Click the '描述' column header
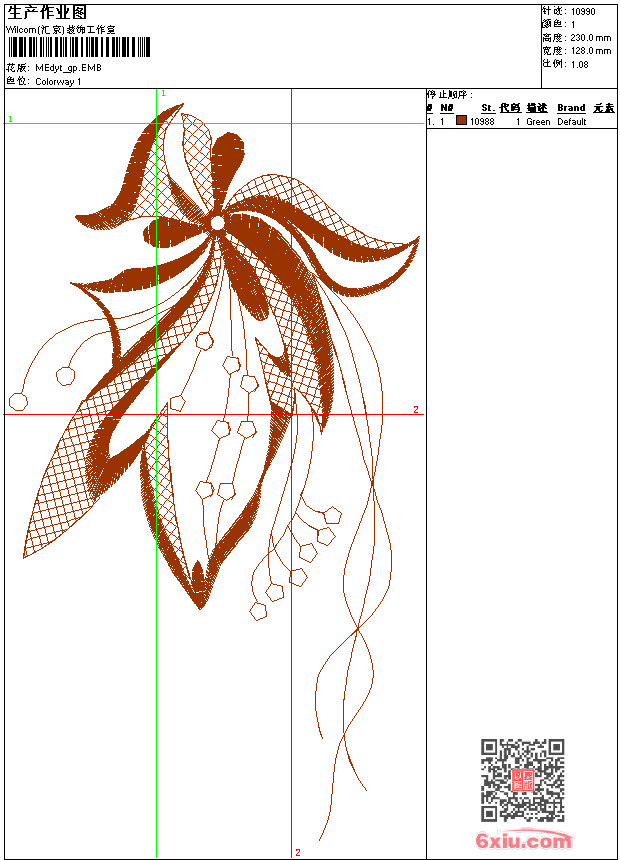 click(537, 108)
